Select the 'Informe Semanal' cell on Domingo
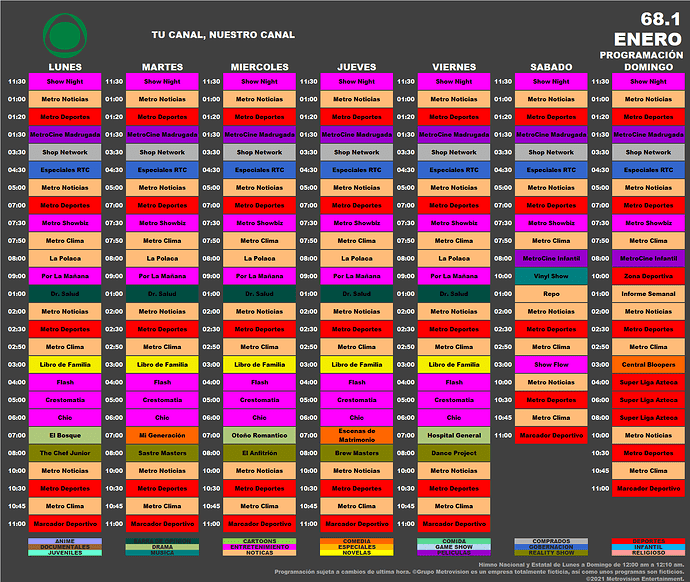The width and height of the screenshot is (690, 582). pyautogui.click(x=649, y=294)
